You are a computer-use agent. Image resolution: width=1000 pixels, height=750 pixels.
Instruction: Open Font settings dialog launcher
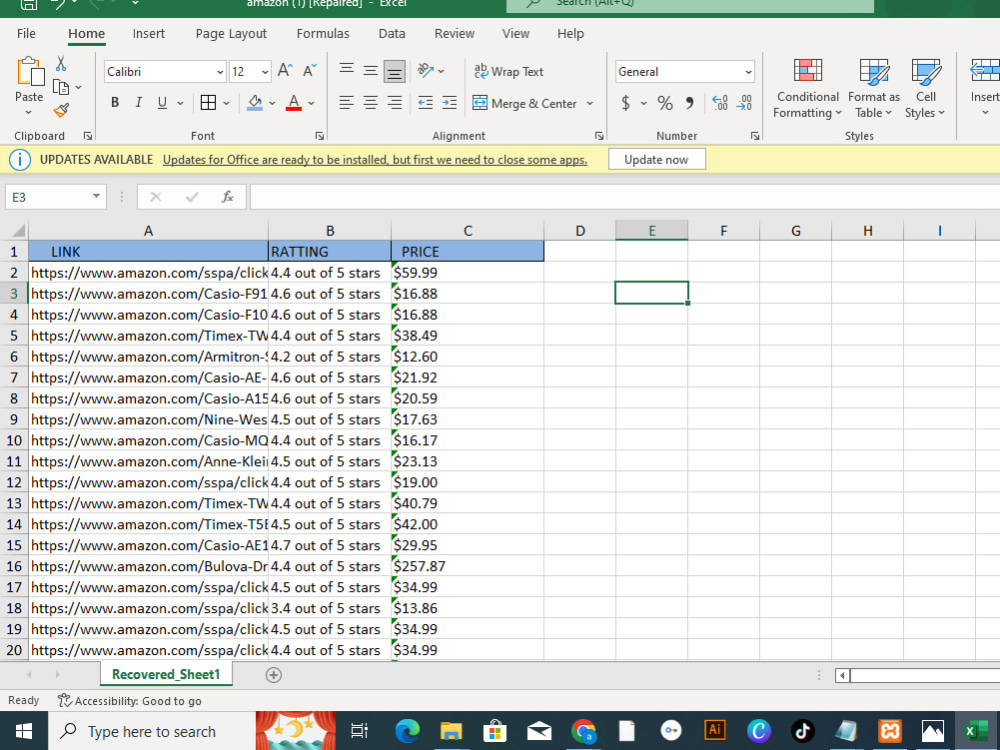(320, 136)
